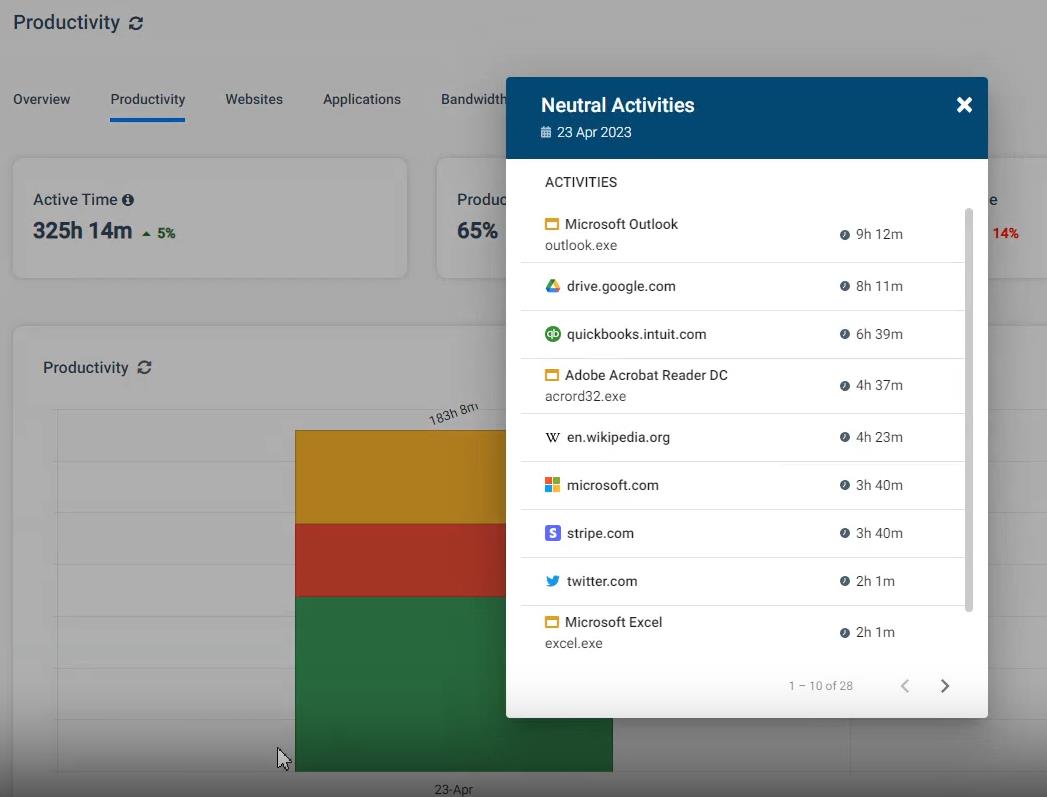Image resolution: width=1047 pixels, height=797 pixels.
Task: Click the 65% productive value
Action: 477,231
